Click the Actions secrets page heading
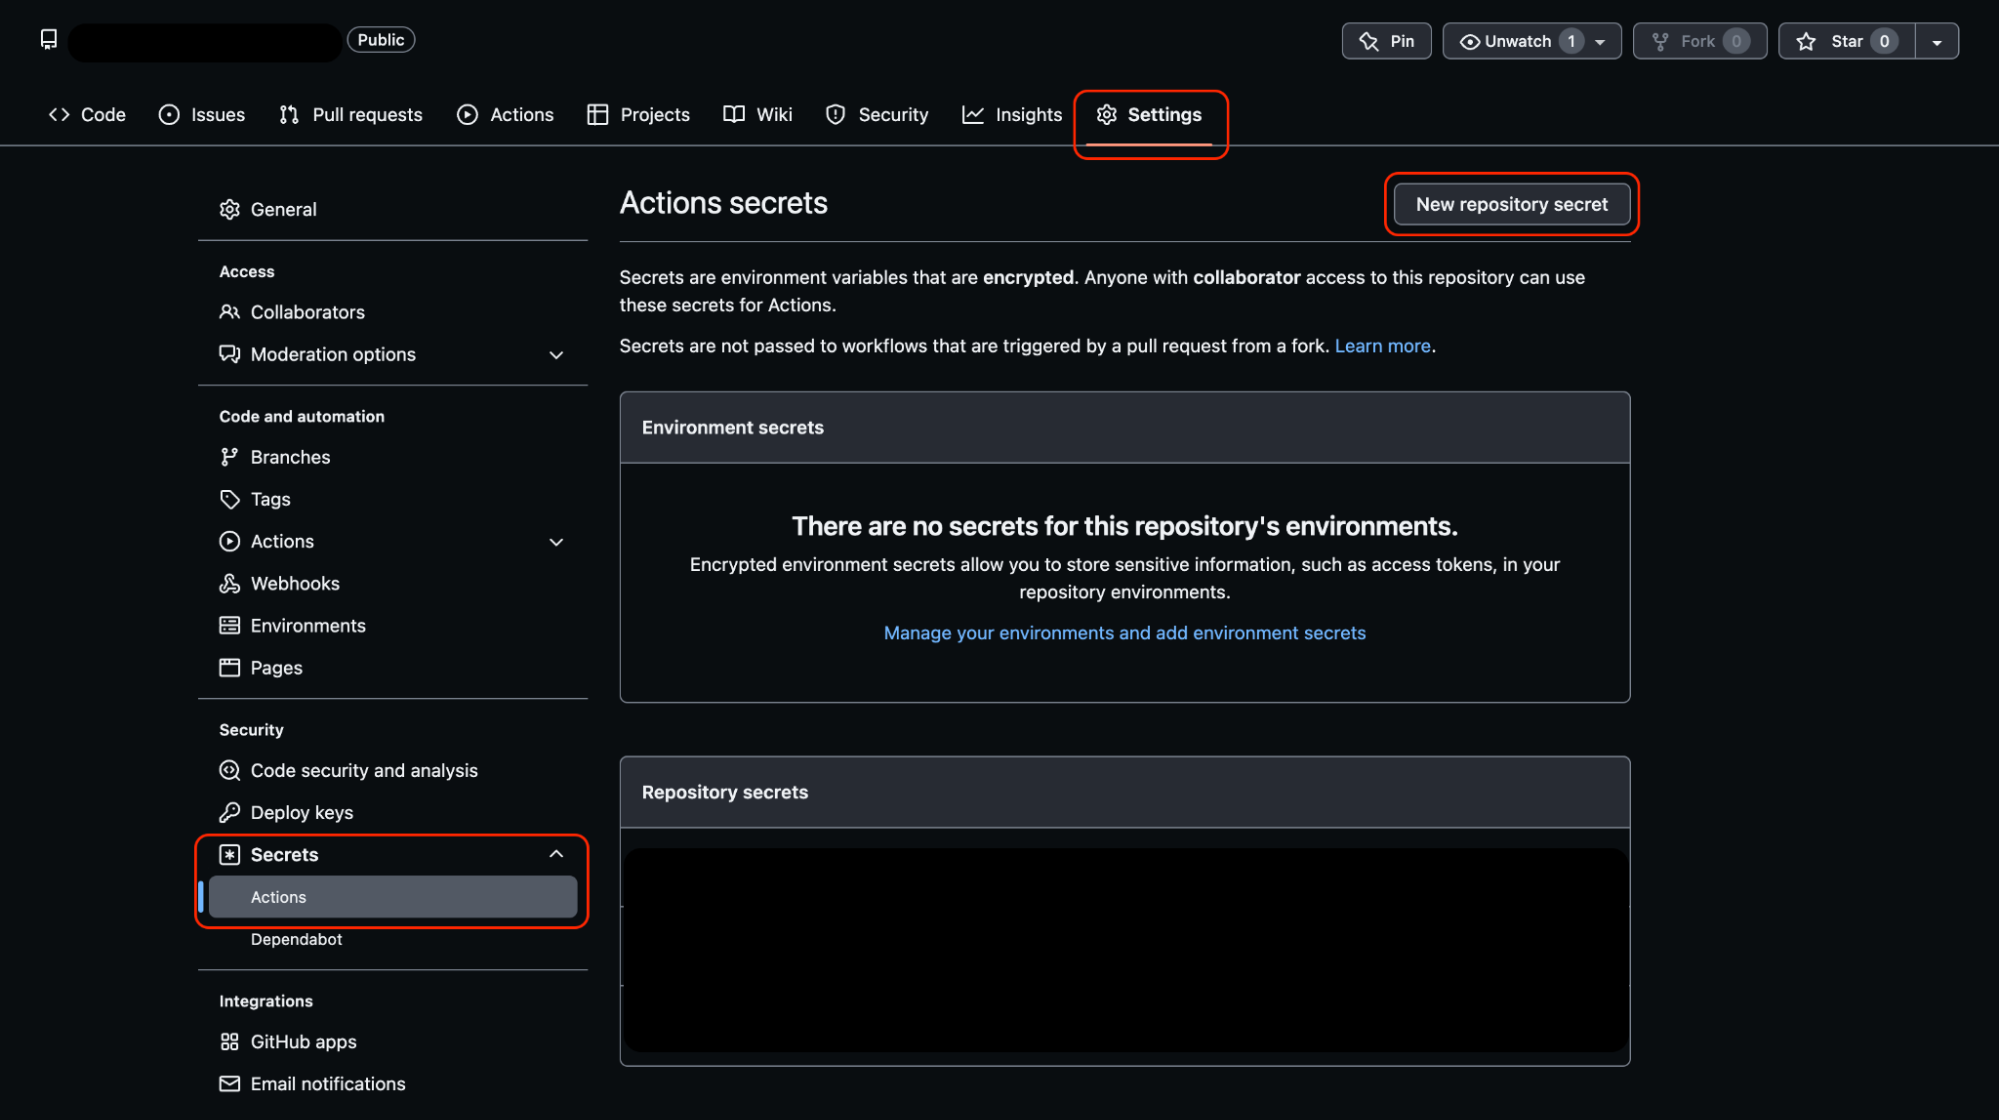This screenshot has width=1999, height=1120. click(x=723, y=203)
